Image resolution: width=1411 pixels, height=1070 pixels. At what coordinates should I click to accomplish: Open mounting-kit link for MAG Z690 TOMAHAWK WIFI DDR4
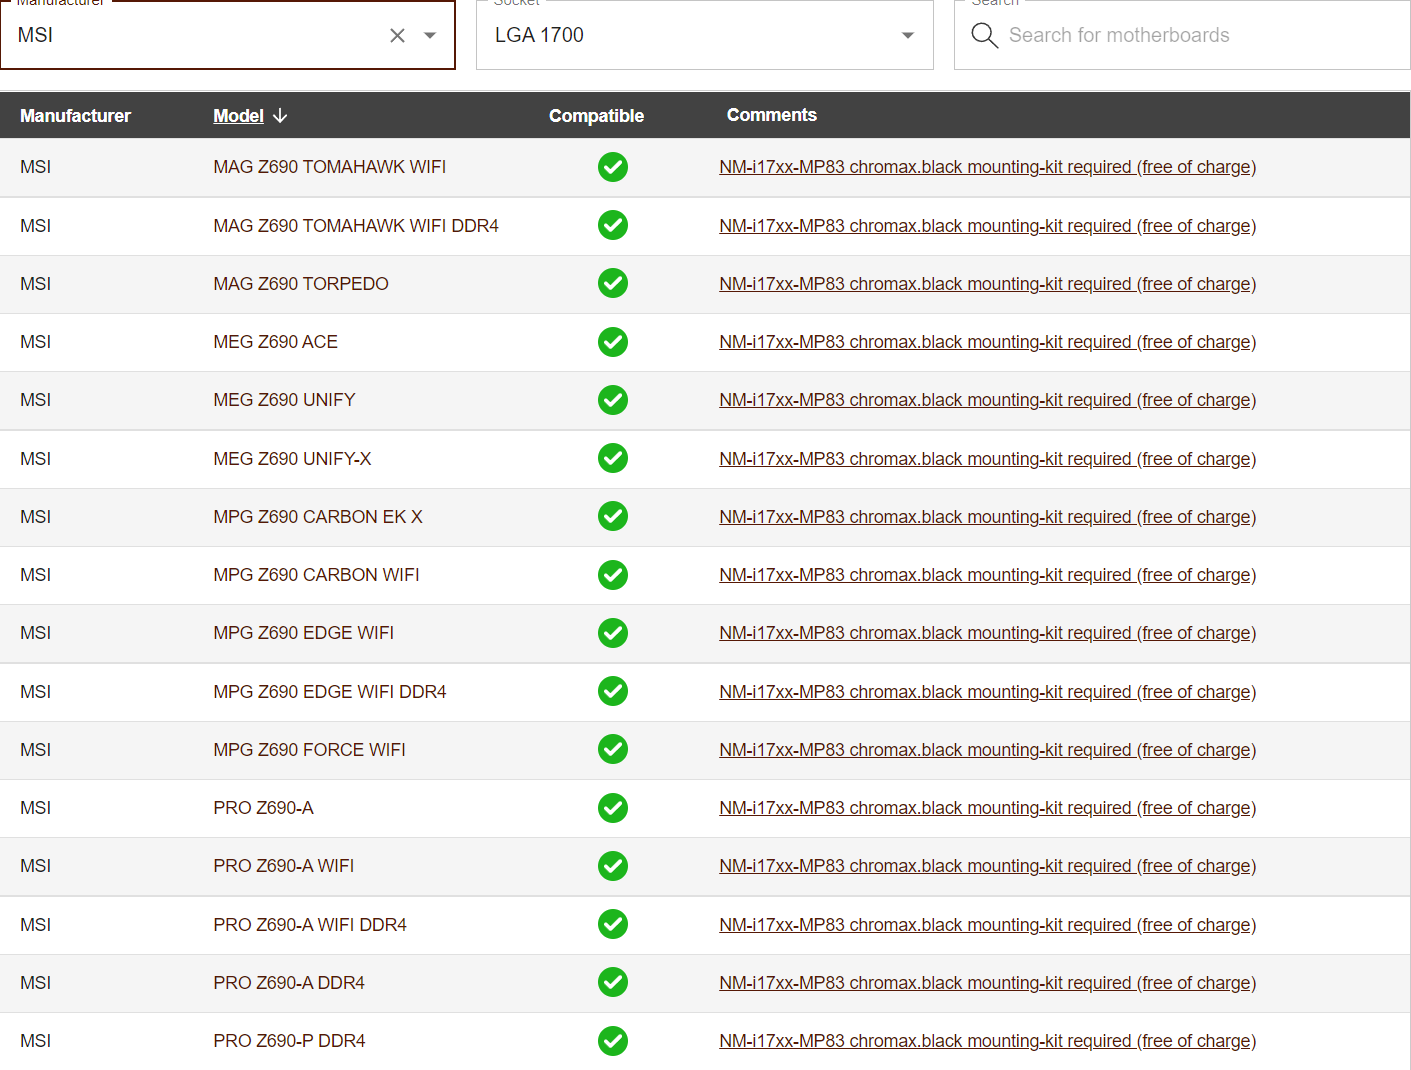point(987,226)
